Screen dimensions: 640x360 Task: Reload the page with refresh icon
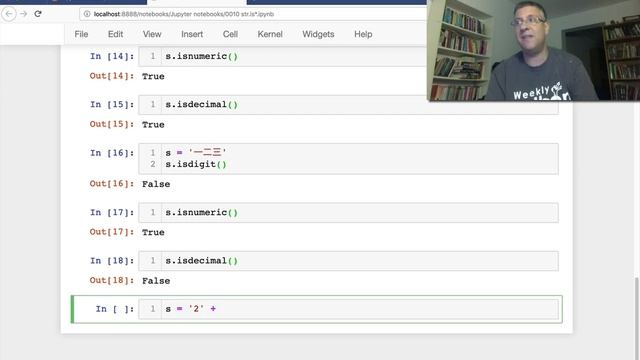[38, 14]
